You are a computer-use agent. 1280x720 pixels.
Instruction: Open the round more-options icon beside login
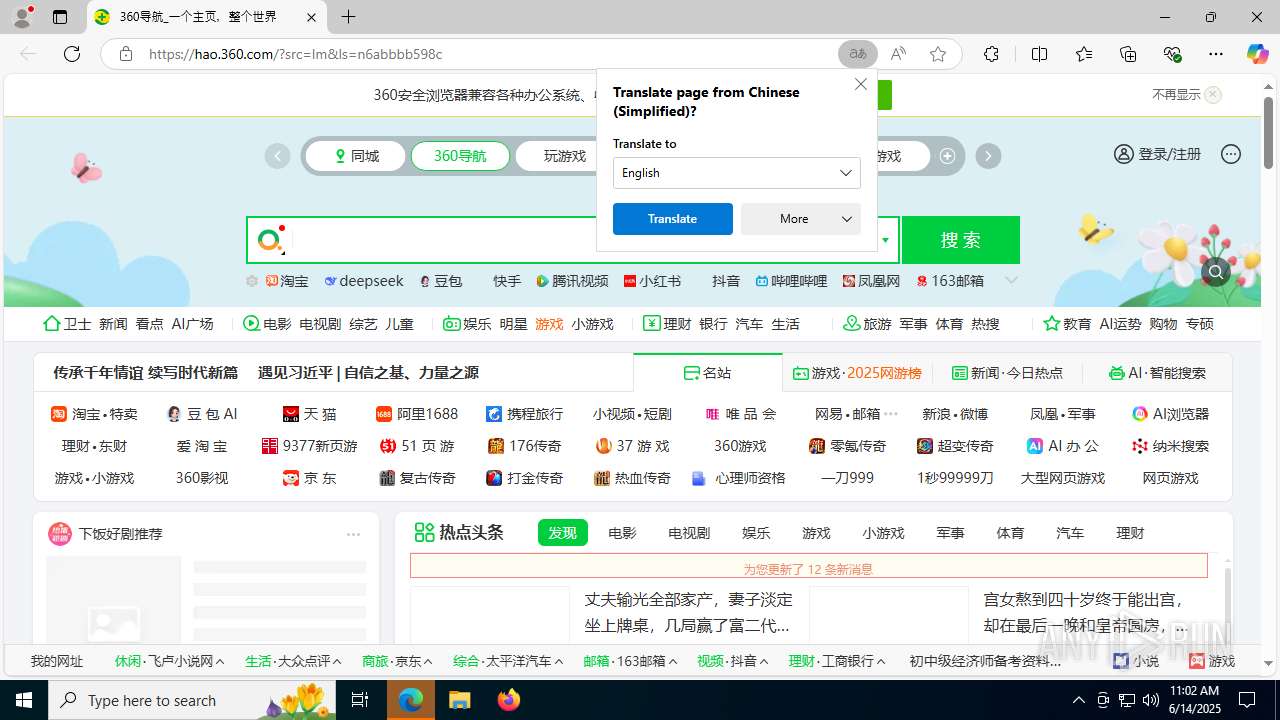coord(1231,154)
